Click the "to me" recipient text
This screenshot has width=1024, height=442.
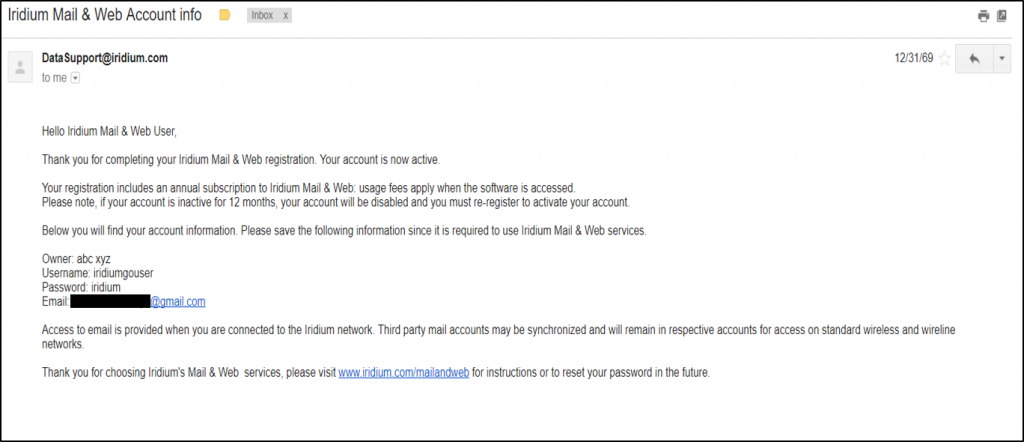click(54, 77)
